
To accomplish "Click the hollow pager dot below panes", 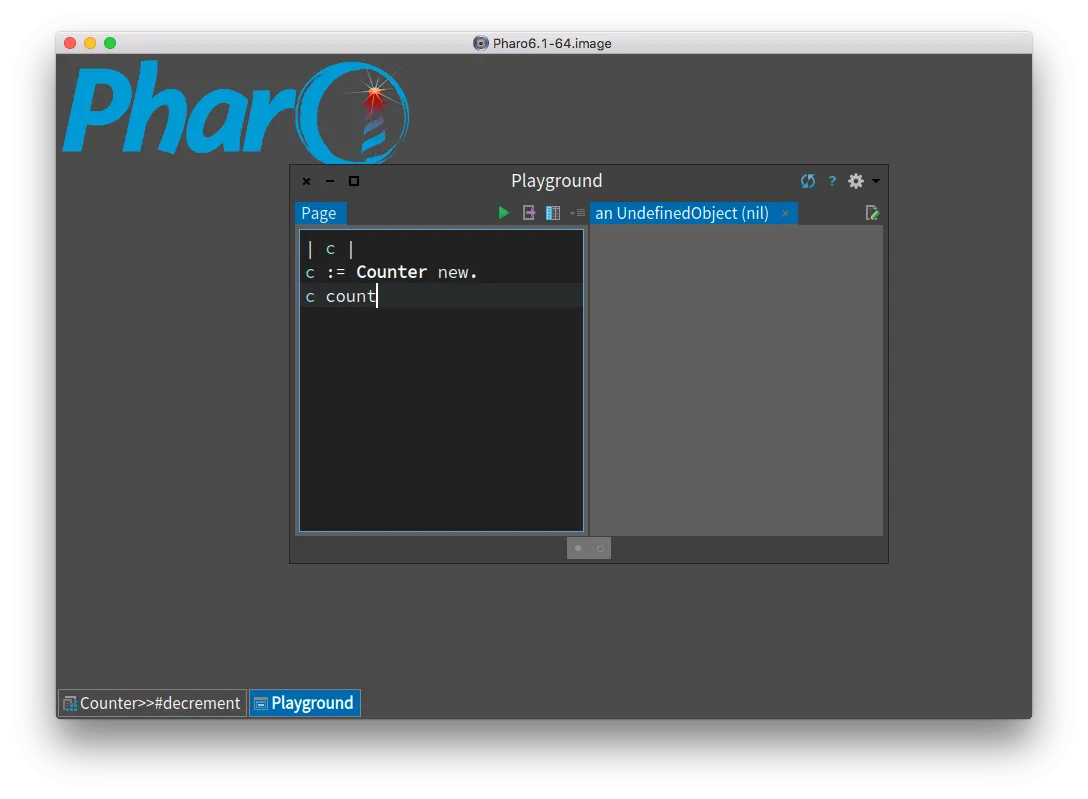I will (600, 548).
